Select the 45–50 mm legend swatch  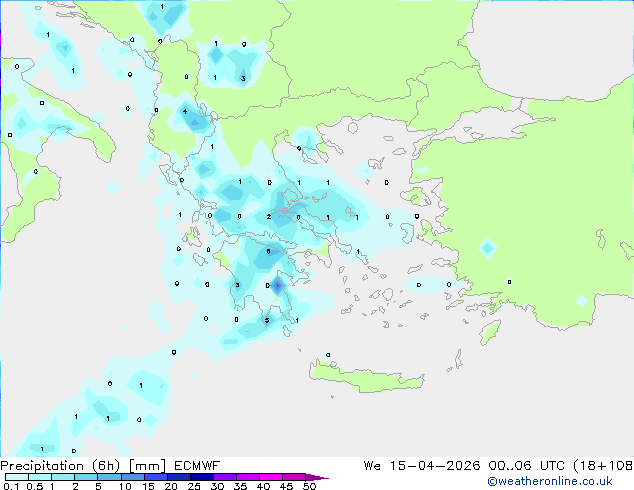(x=294, y=477)
